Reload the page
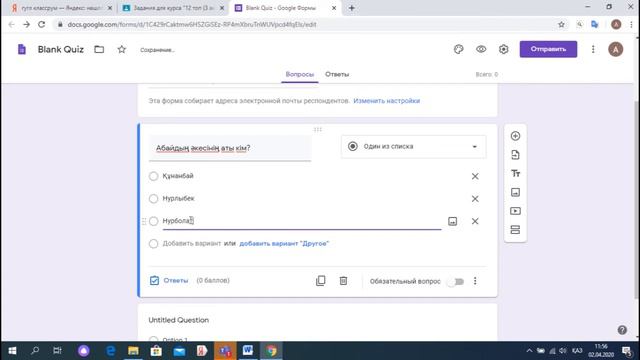This screenshot has height=360, width=640. tap(42, 24)
